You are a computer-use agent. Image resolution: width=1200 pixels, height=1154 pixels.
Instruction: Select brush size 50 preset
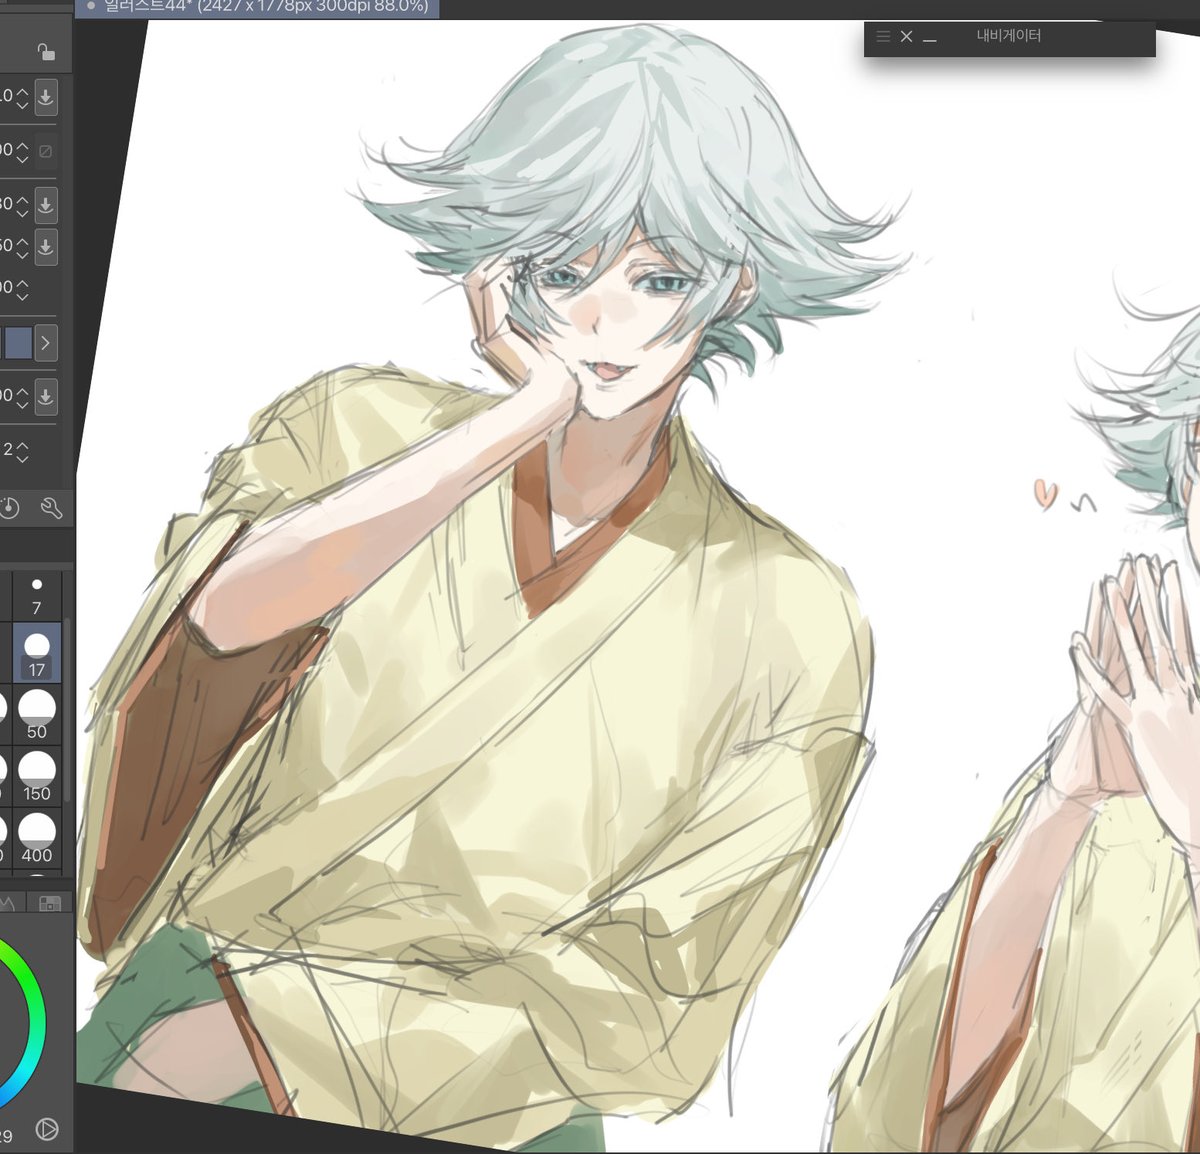[x=37, y=714]
